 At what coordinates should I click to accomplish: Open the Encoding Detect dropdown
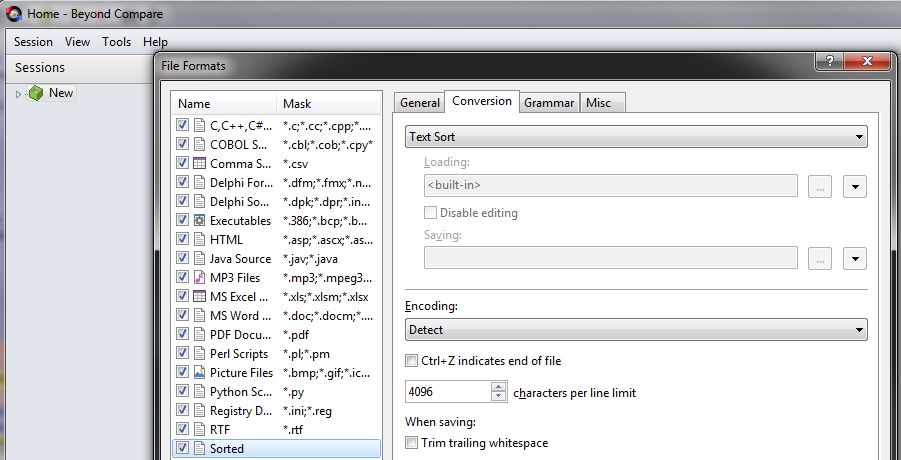point(635,330)
